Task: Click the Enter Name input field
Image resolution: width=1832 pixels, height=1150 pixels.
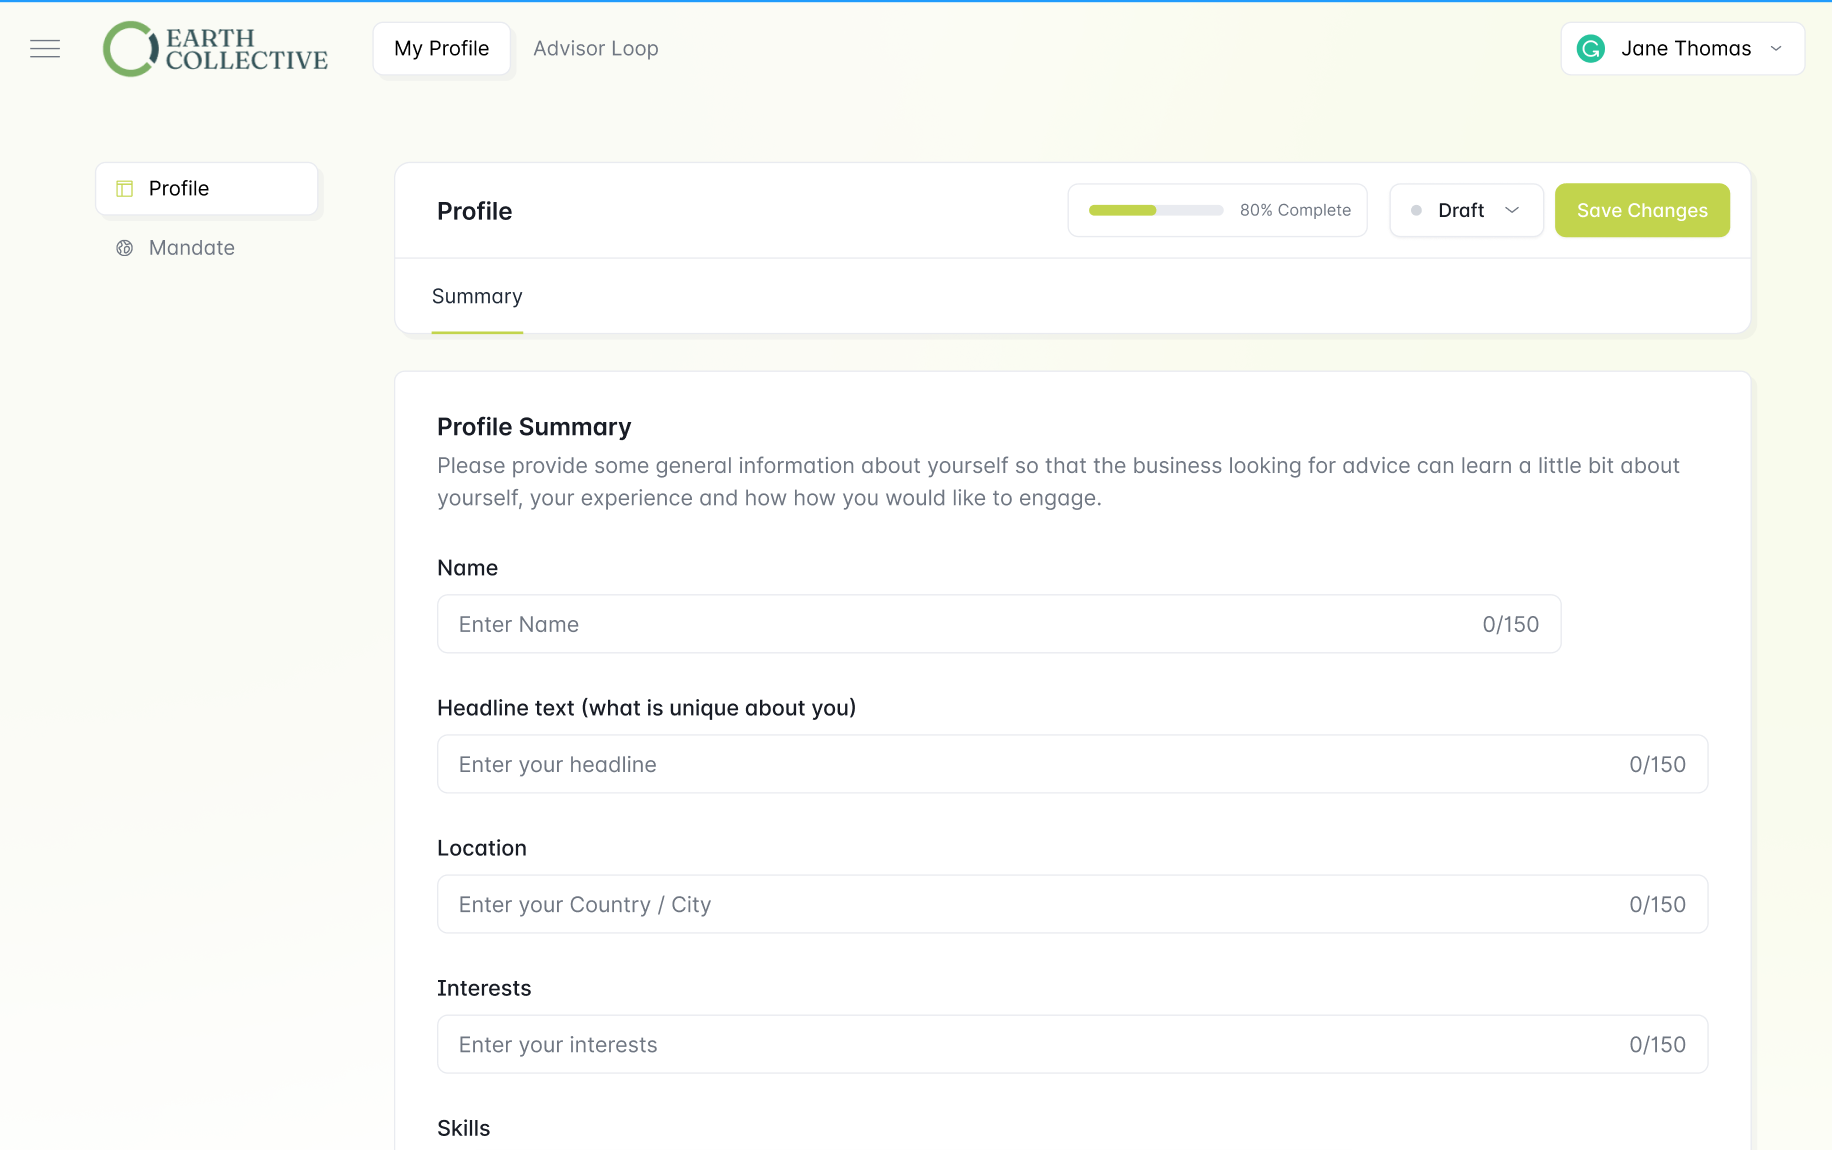Action: [x=900, y=624]
